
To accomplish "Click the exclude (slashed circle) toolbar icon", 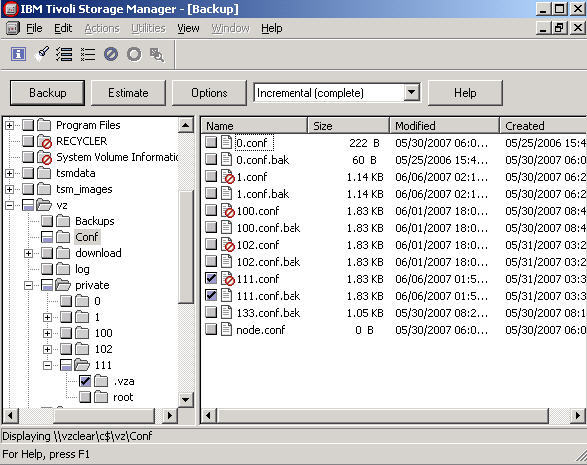I will pos(111,54).
